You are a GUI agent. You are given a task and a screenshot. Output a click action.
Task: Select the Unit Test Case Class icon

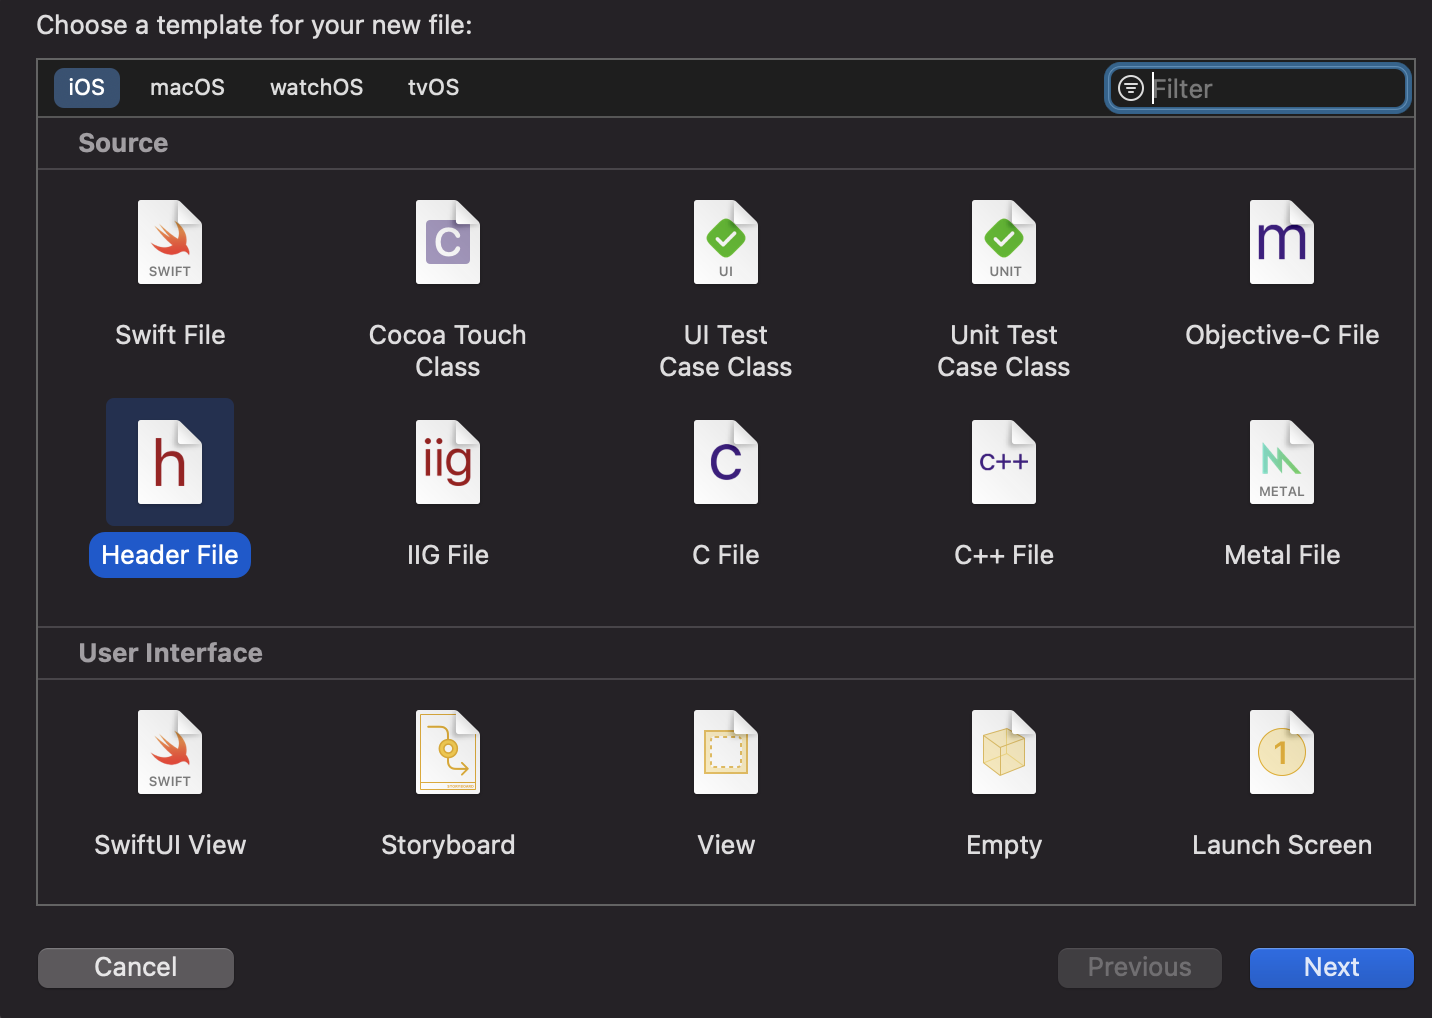[1004, 242]
